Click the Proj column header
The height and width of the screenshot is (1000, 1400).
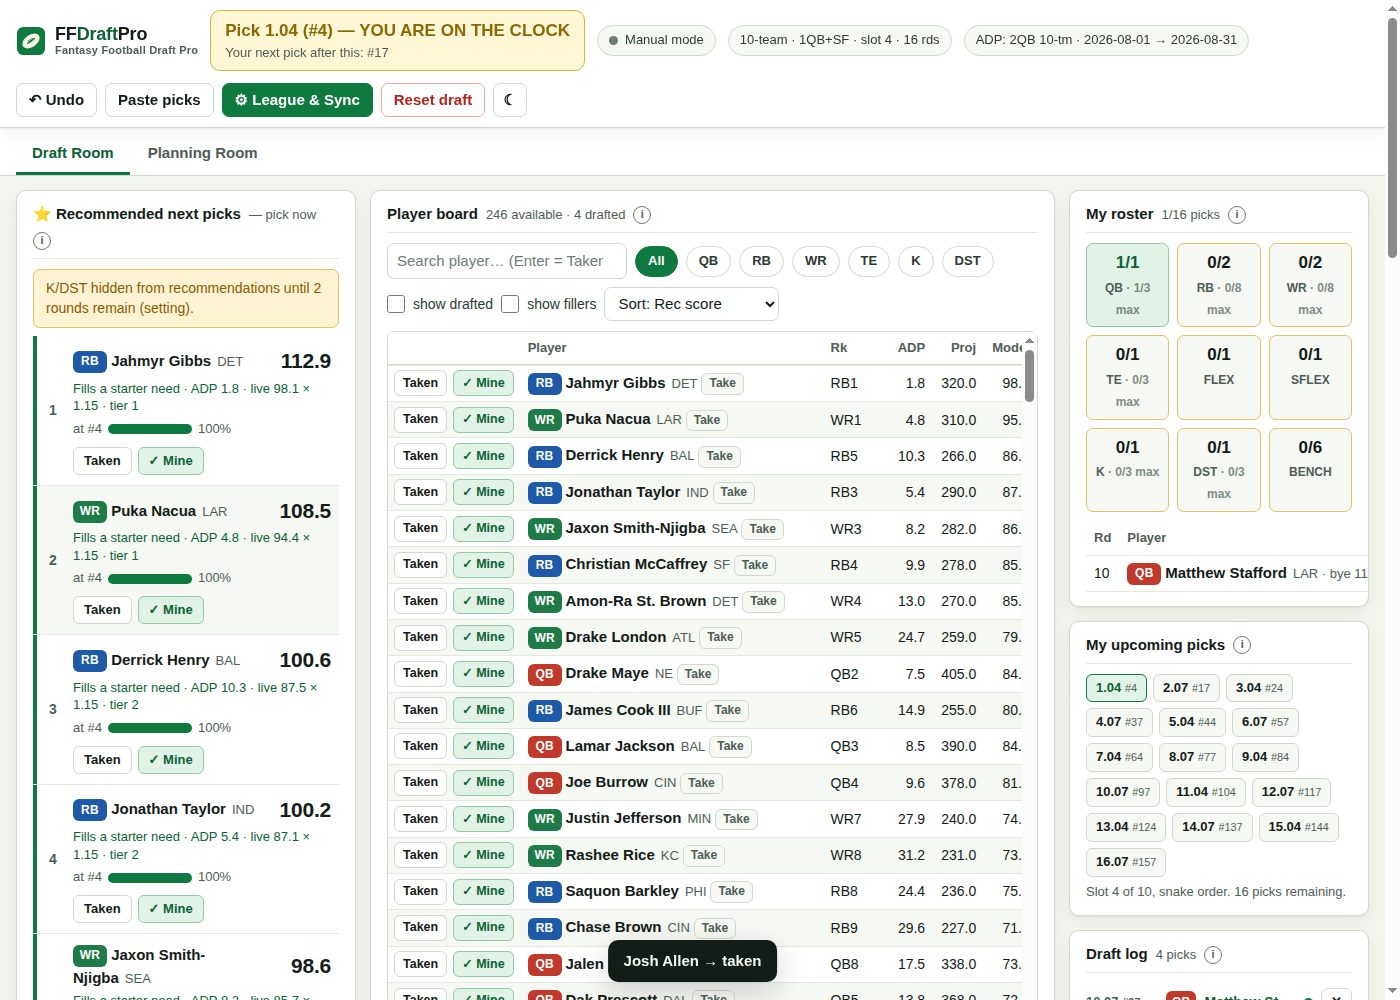point(963,348)
